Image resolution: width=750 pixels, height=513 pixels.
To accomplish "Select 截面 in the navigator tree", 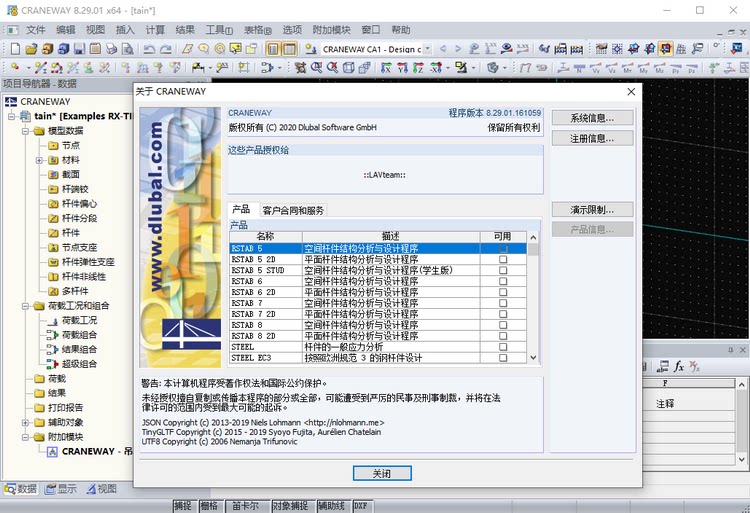I will tap(71, 175).
